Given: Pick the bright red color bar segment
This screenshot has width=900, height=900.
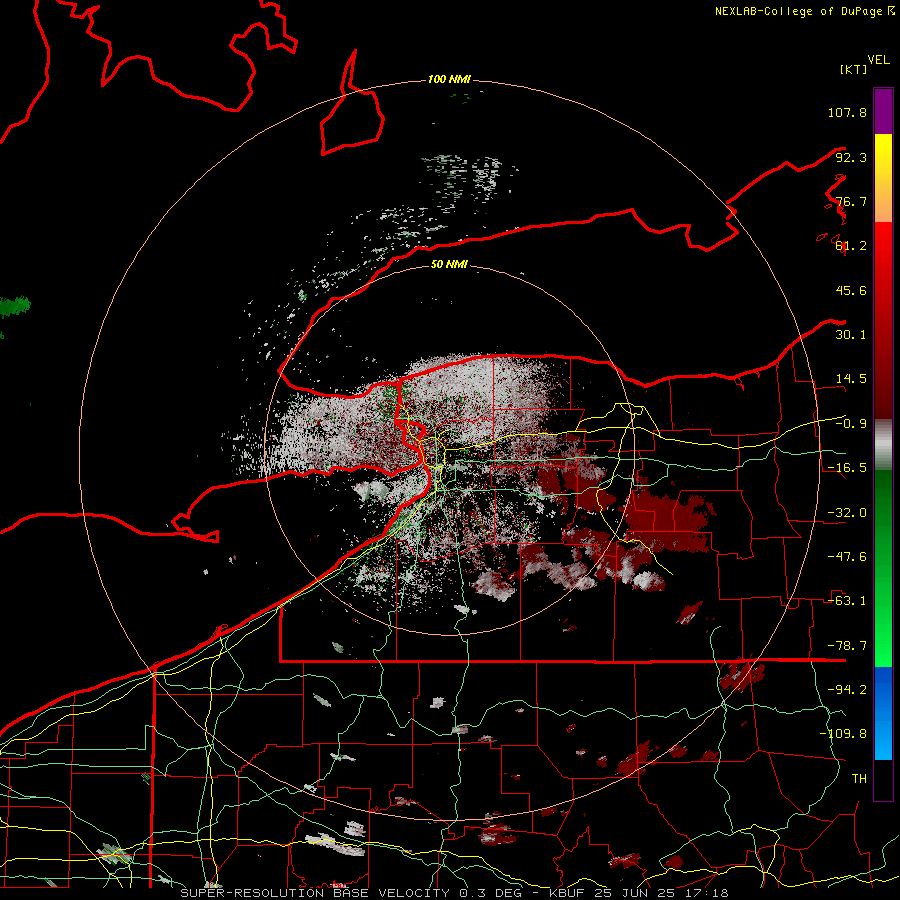Looking at the screenshot, I should 883,247.
